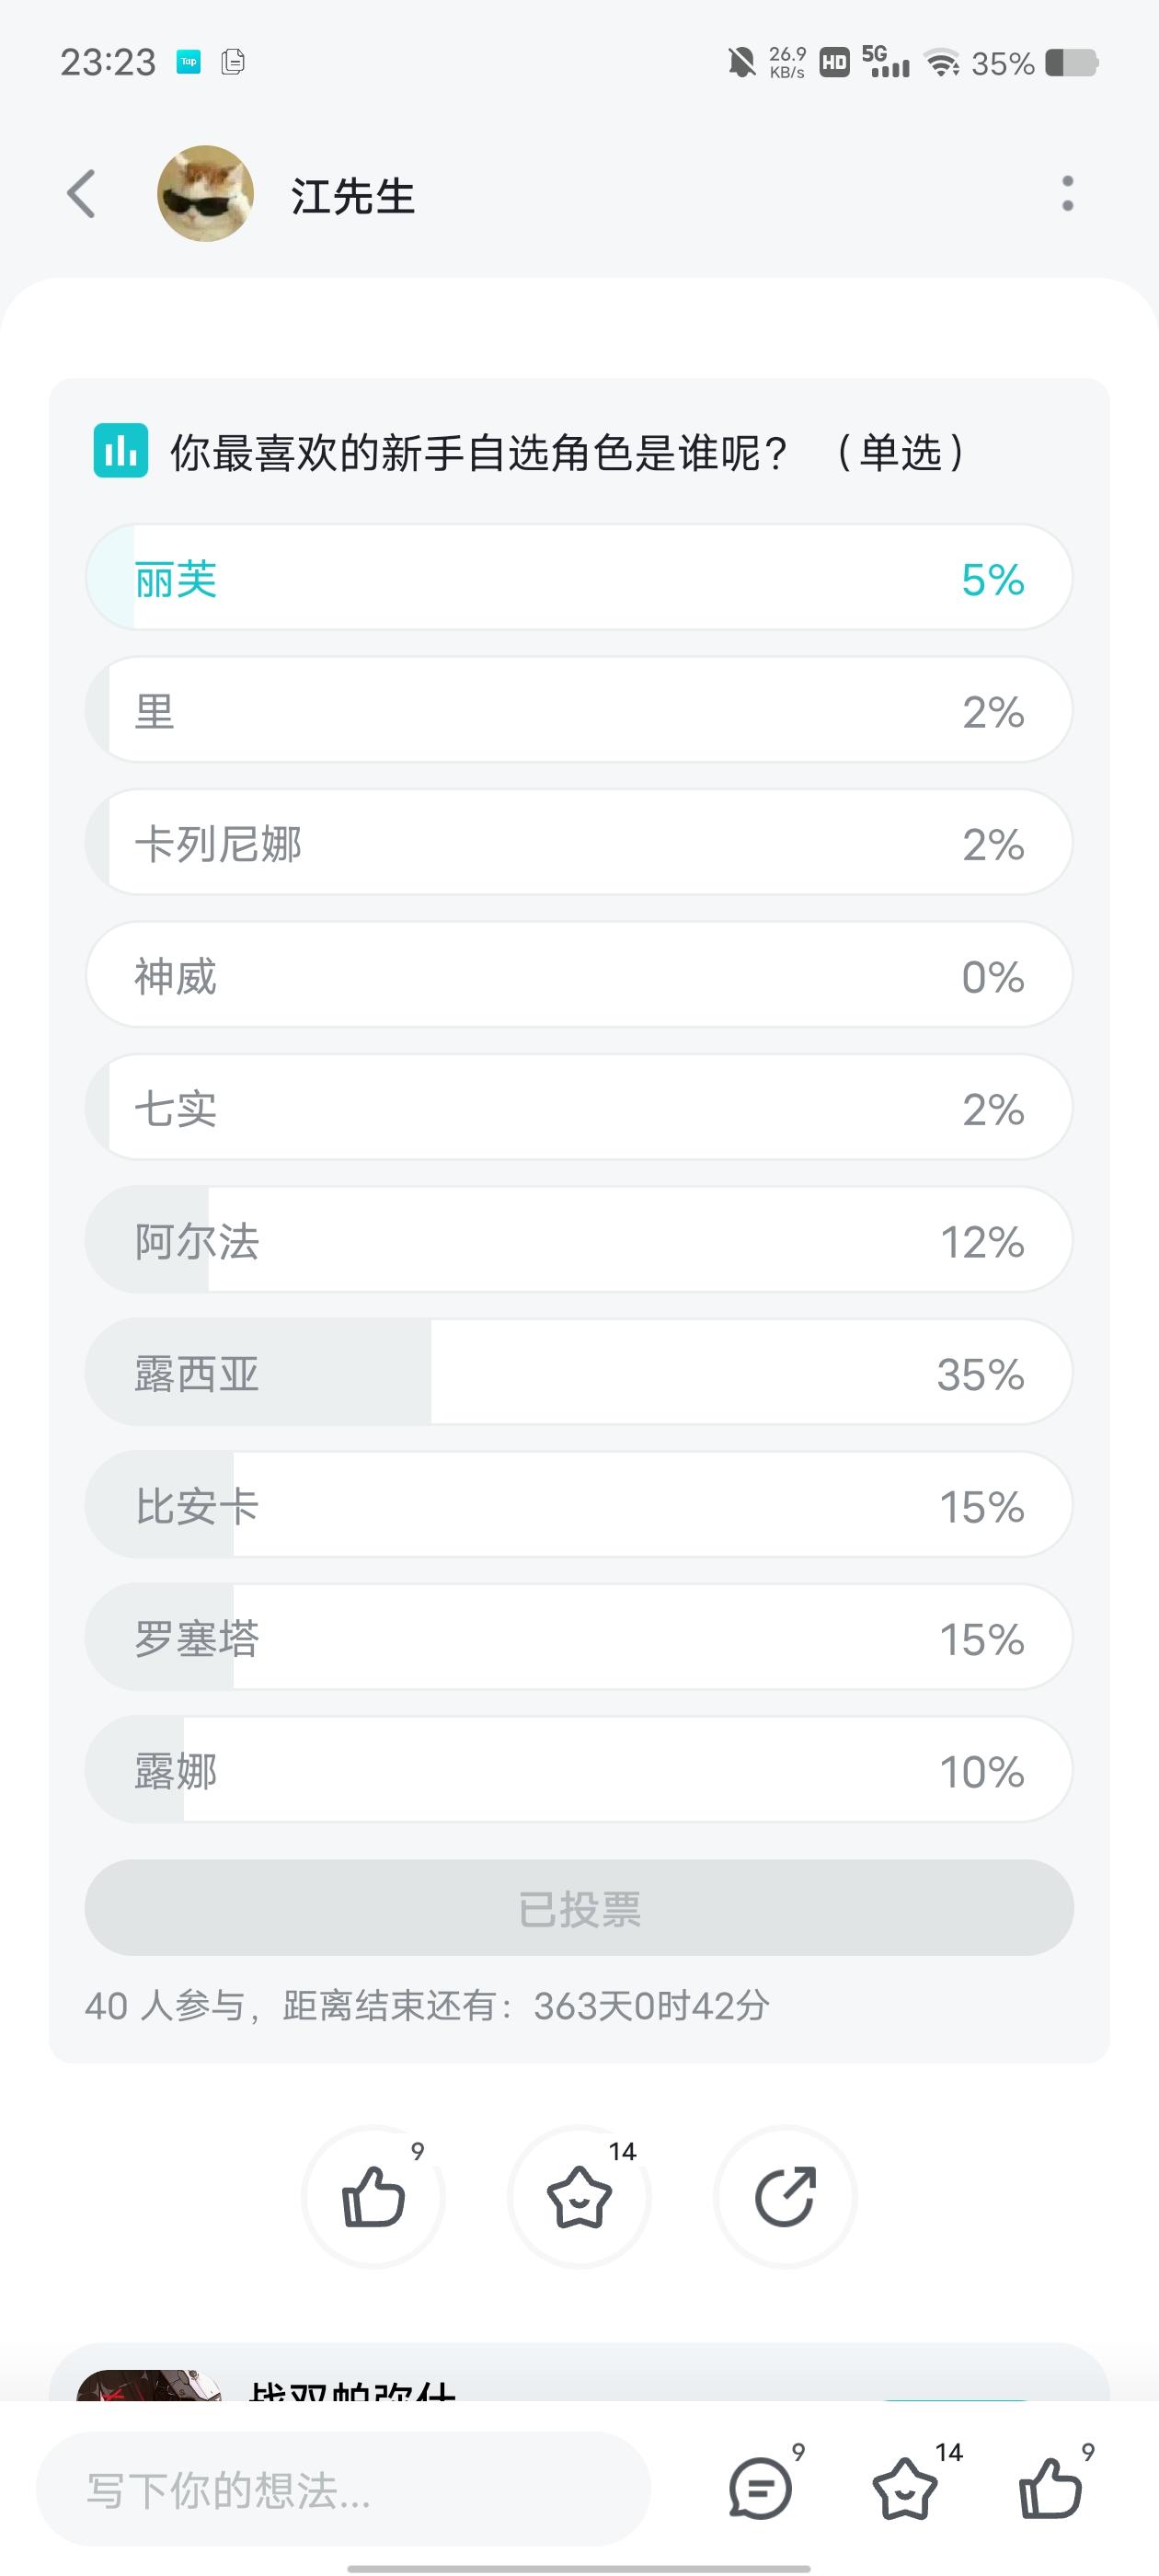Select the 丽芙 poll option

(x=579, y=578)
